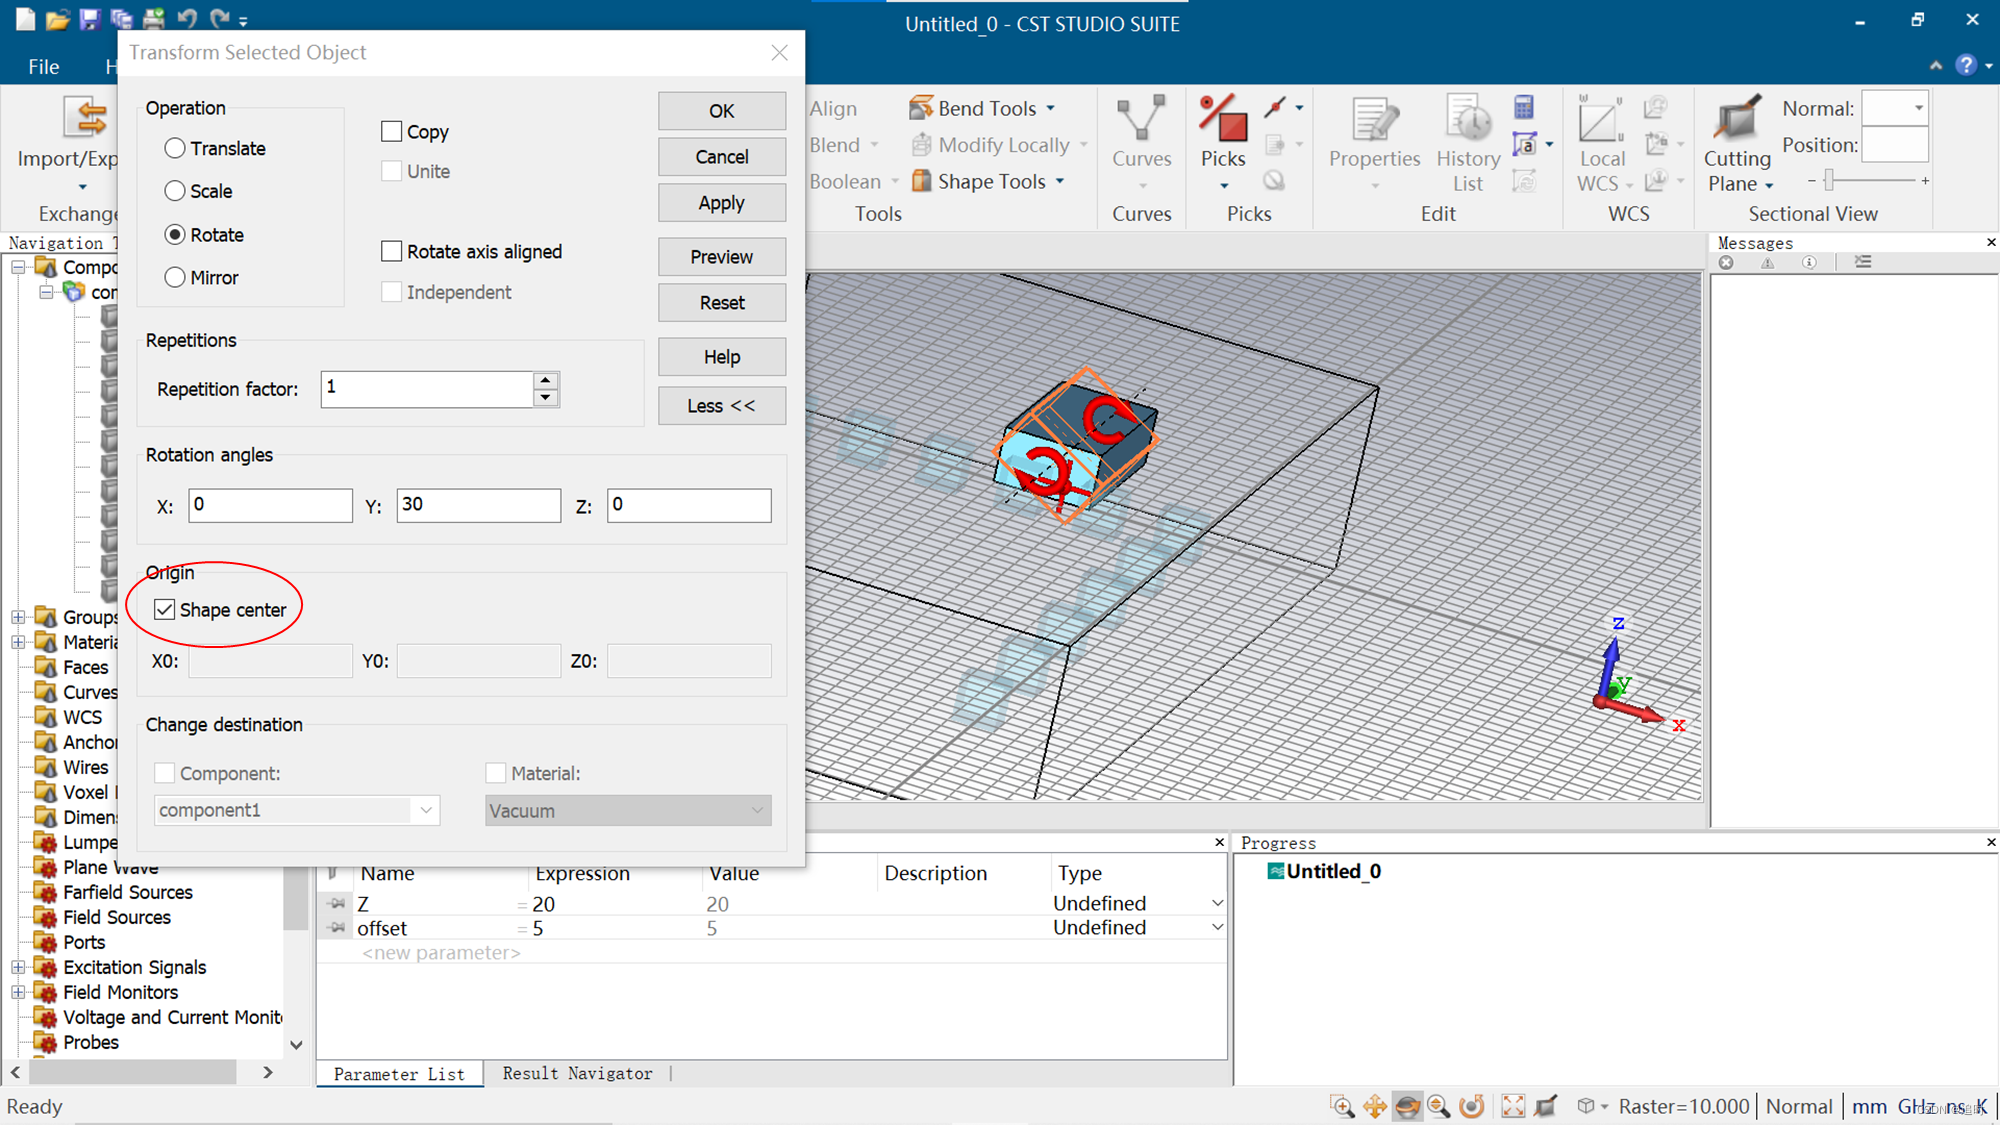Viewport: 2000px width, 1125px height.
Task: Open the File menu
Action: [43, 66]
